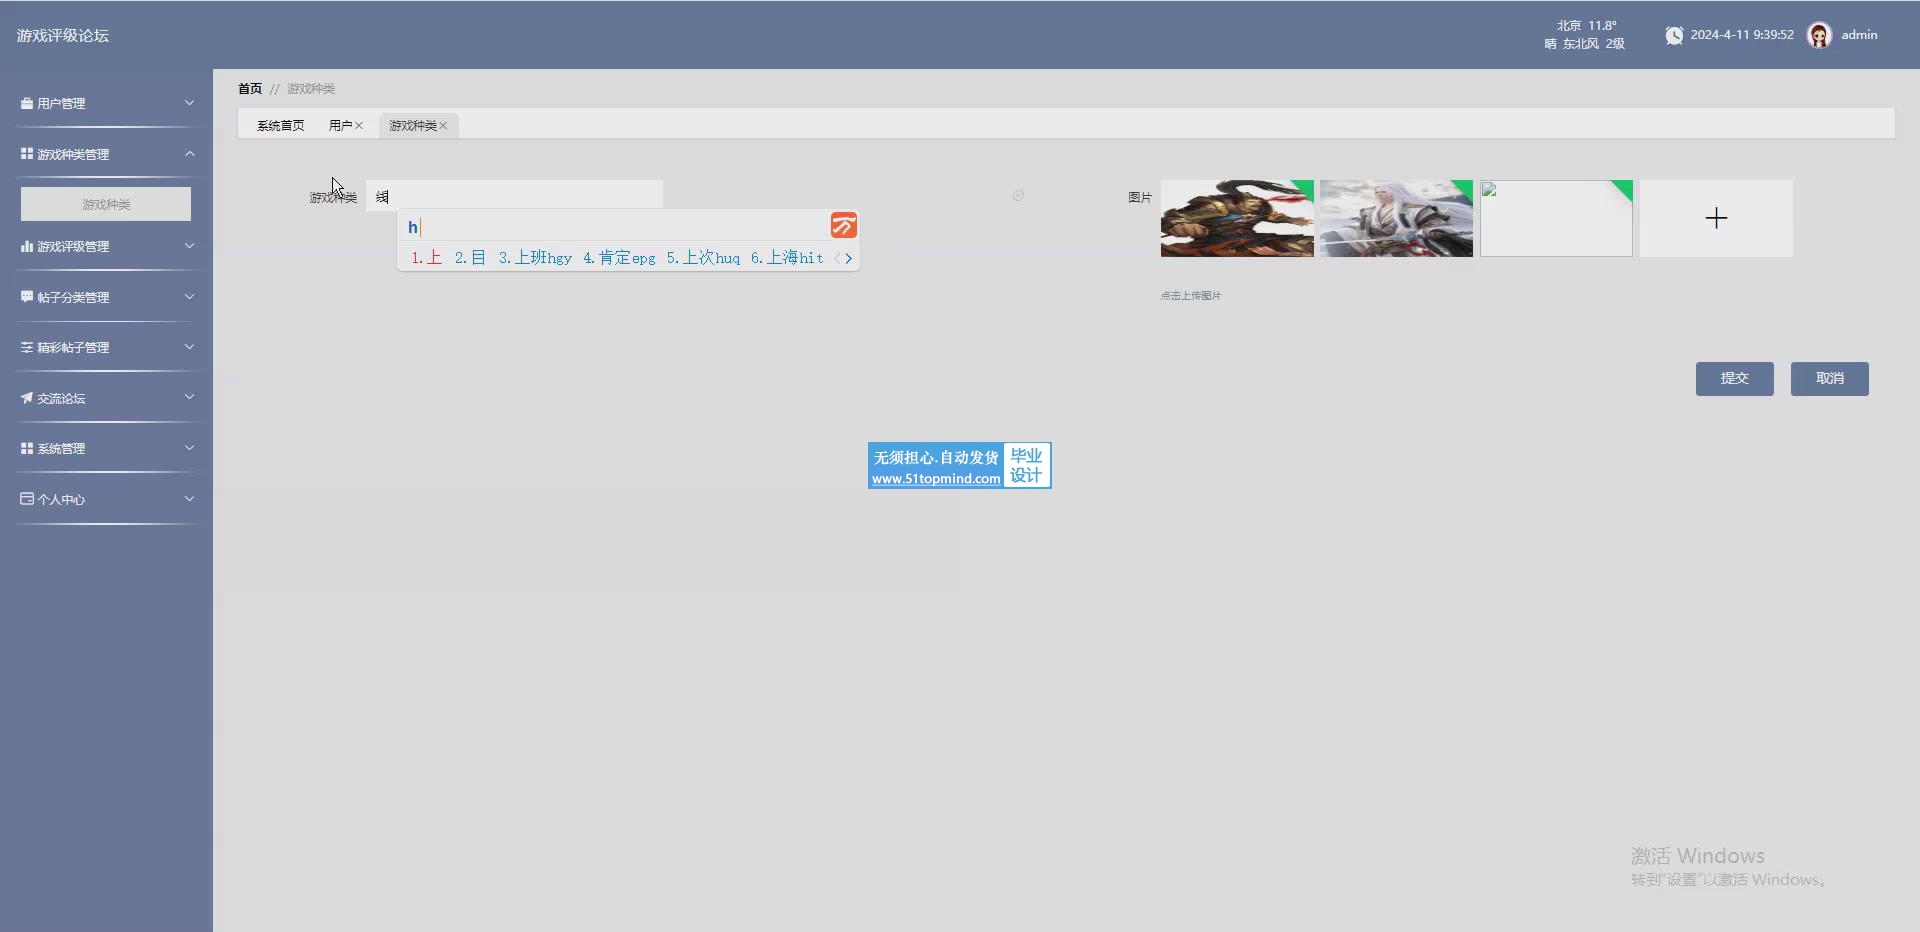The height and width of the screenshot is (932, 1920).
Task: Expand chevron next to 系统管理
Action: tap(189, 448)
